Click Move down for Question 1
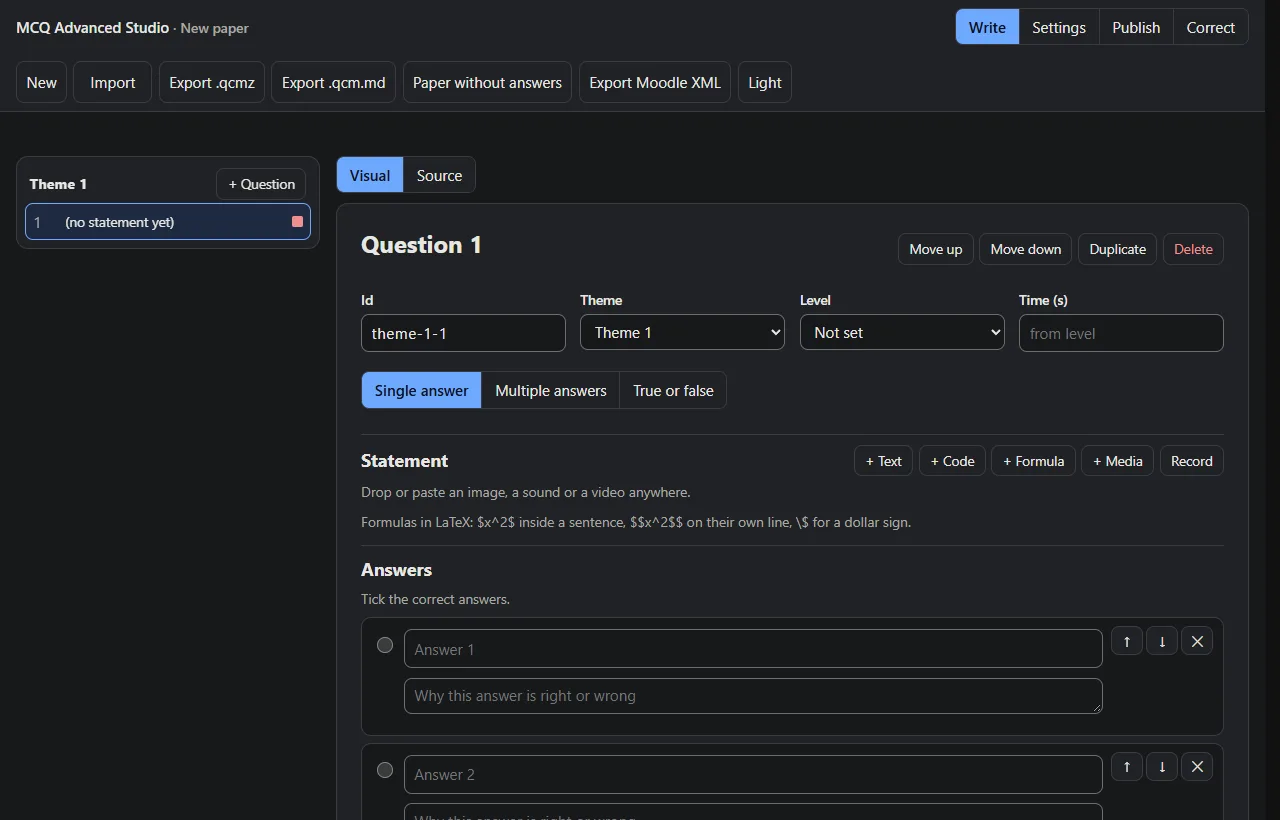The width and height of the screenshot is (1280, 820). (1026, 249)
